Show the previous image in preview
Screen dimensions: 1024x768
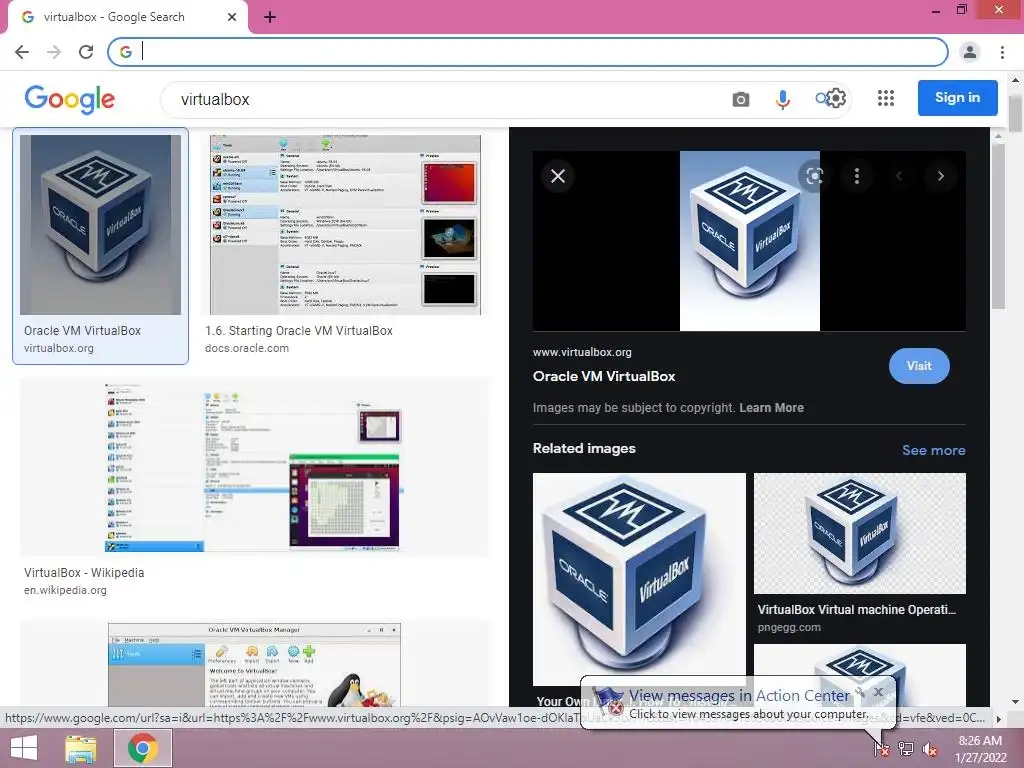click(899, 176)
